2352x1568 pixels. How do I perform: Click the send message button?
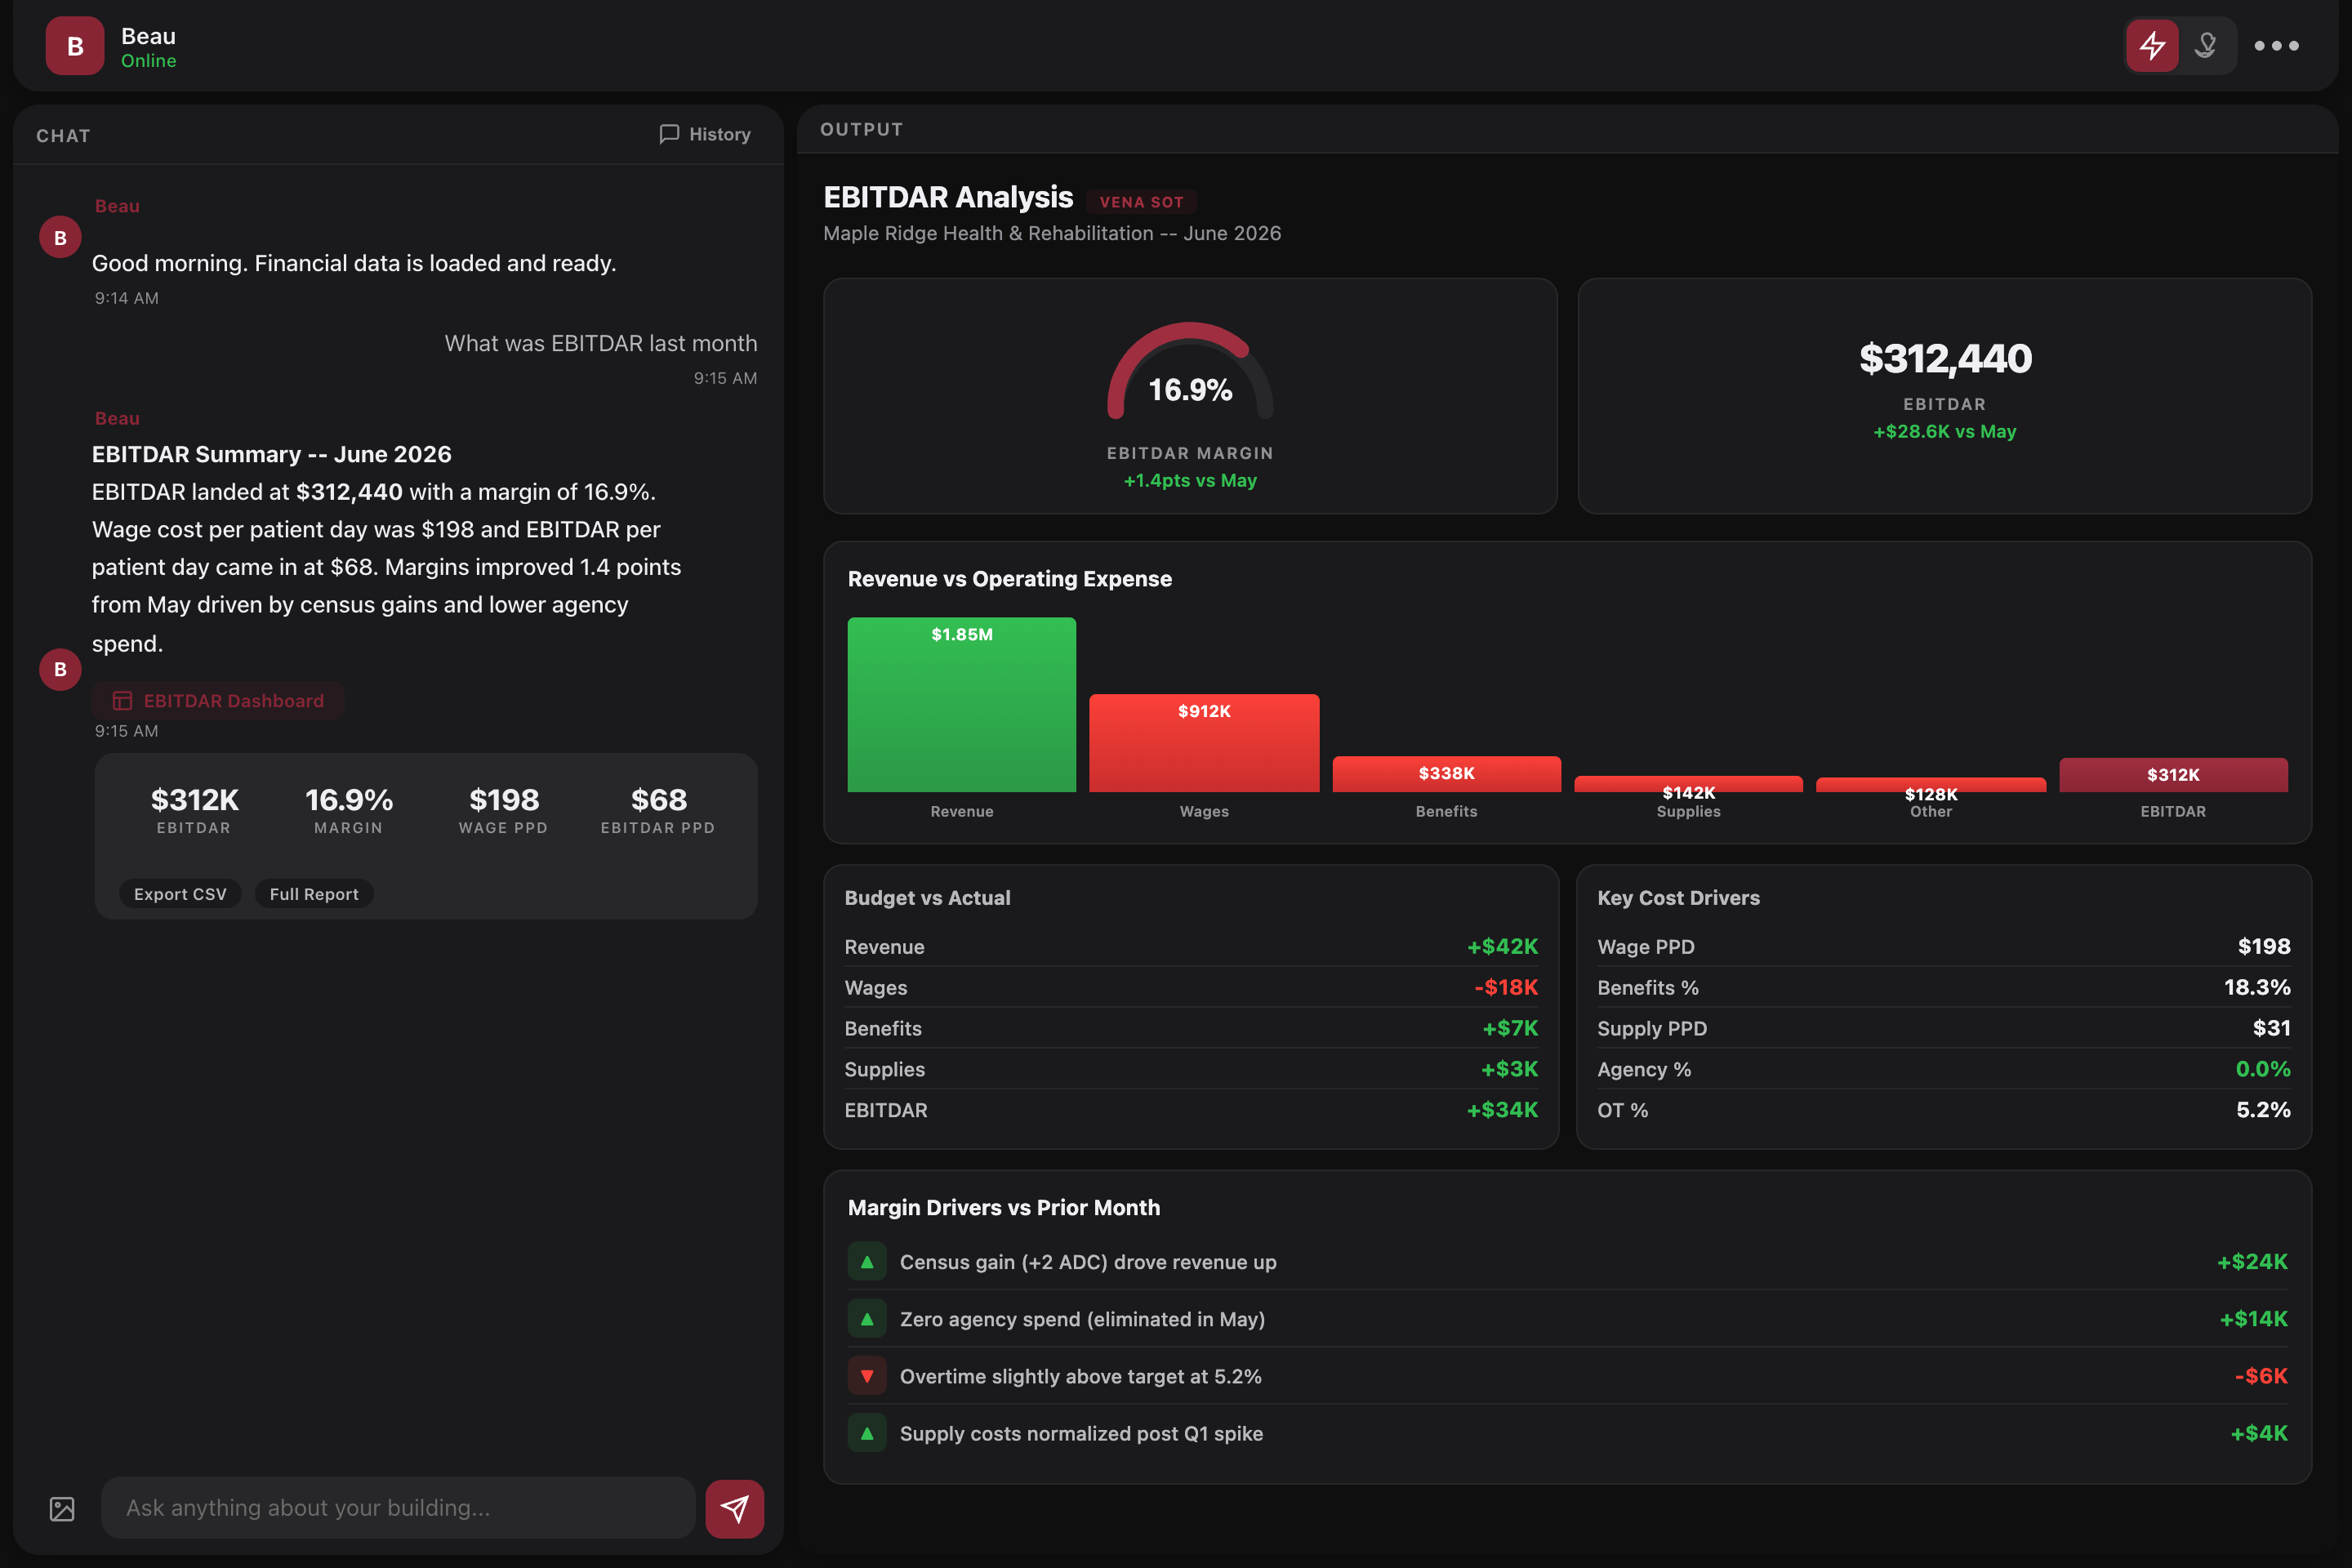735,1509
